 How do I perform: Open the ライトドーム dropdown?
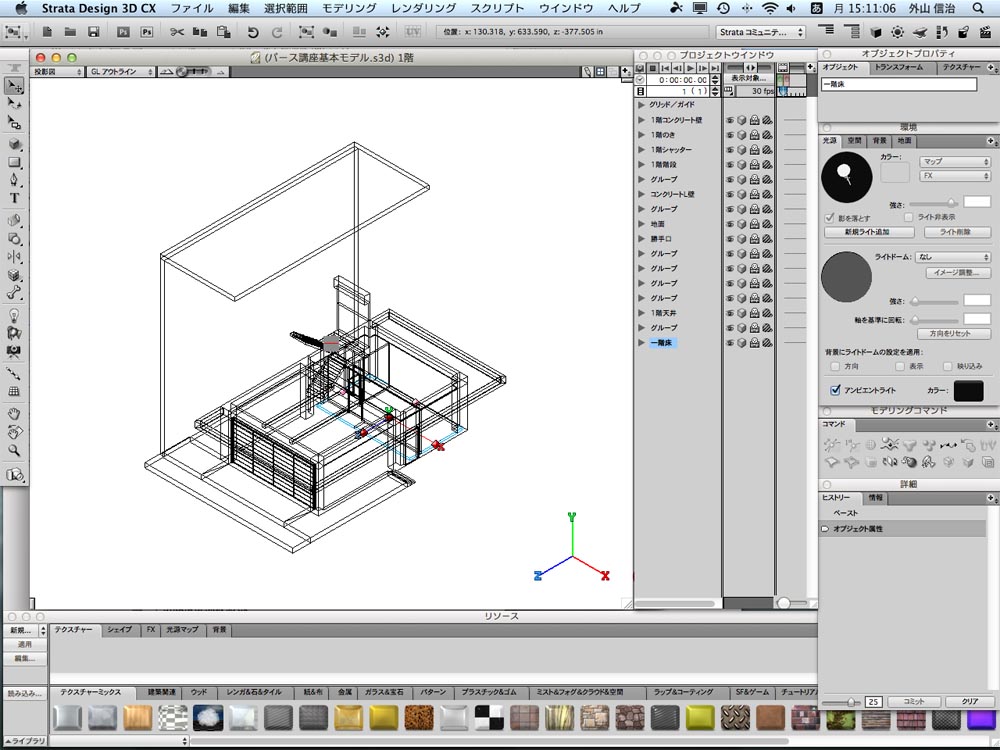click(x=952, y=257)
